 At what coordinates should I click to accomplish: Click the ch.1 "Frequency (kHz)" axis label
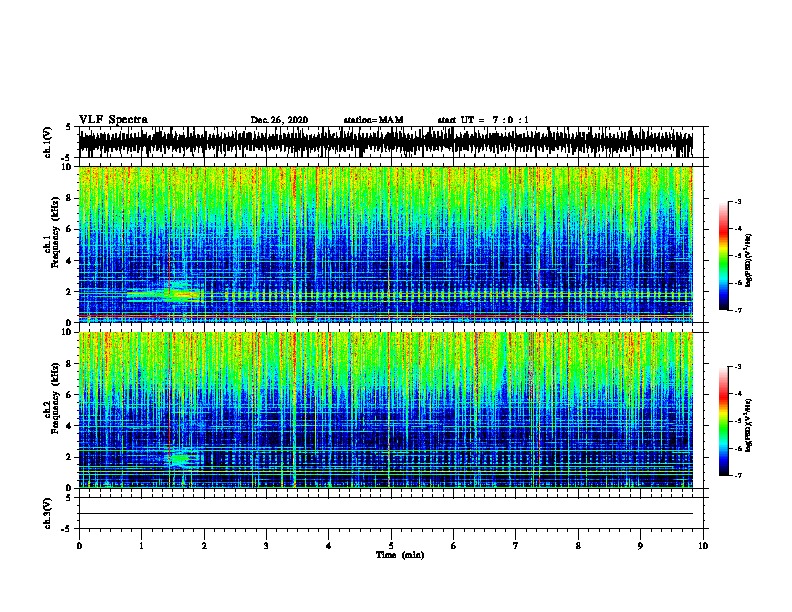pos(55,232)
